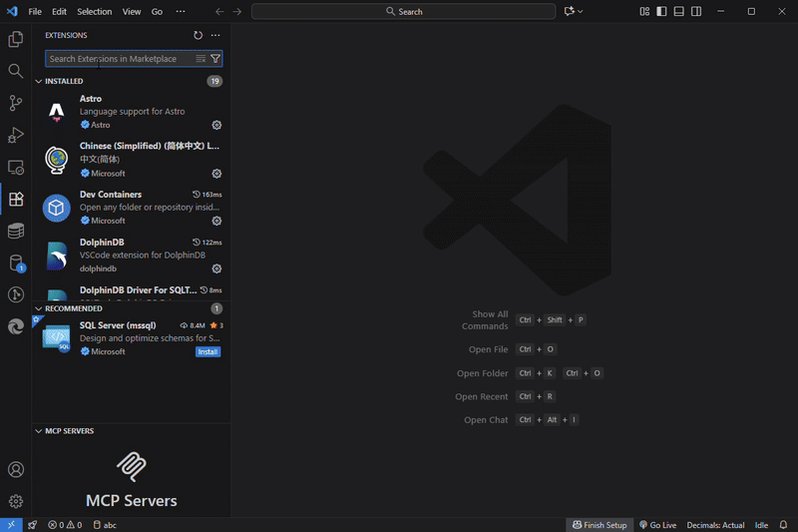Viewport: 798px width, 532px height.
Task: Open Run and Debug view
Action: (x=16, y=135)
